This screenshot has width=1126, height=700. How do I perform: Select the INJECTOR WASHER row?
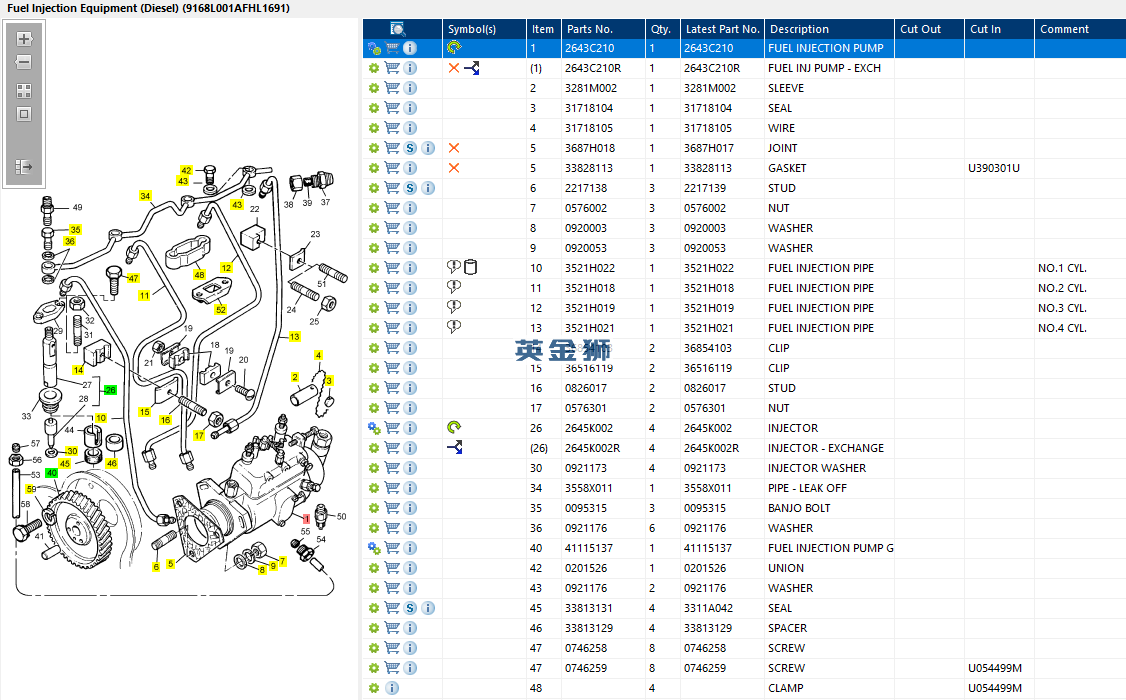[817, 468]
